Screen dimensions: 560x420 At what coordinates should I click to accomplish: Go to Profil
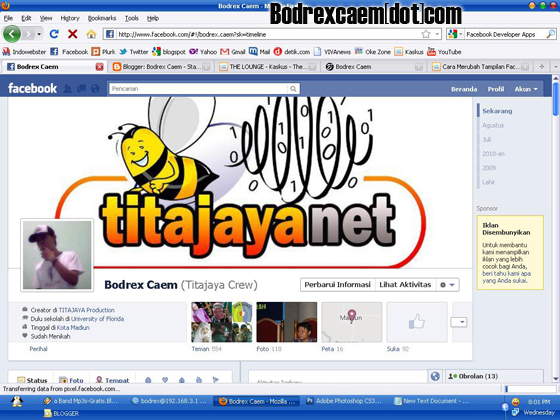pos(496,89)
